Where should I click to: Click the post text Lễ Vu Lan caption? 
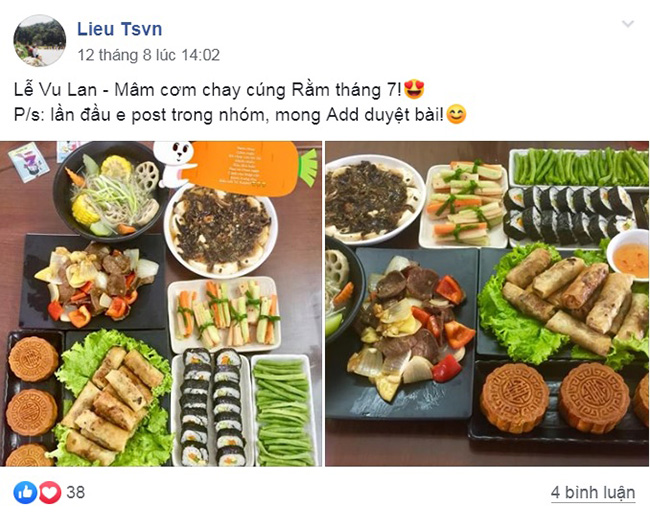[x=208, y=90]
